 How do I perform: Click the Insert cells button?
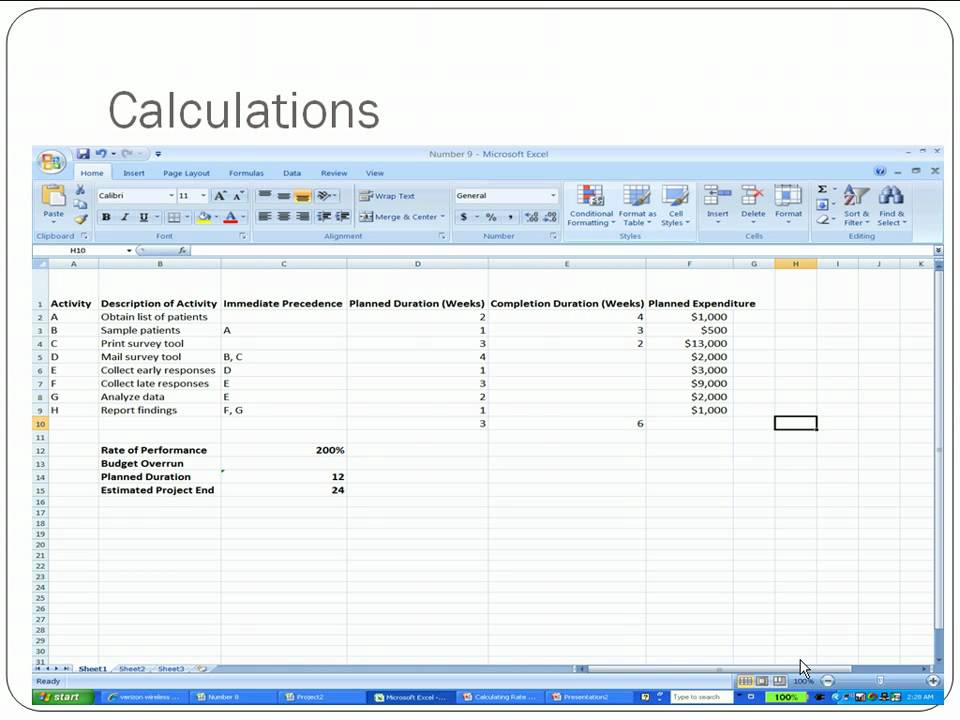pos(717,204)
